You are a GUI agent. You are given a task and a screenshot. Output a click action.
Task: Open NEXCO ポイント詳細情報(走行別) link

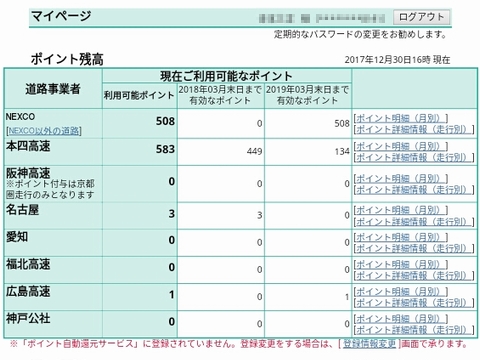tap(414, 129)
